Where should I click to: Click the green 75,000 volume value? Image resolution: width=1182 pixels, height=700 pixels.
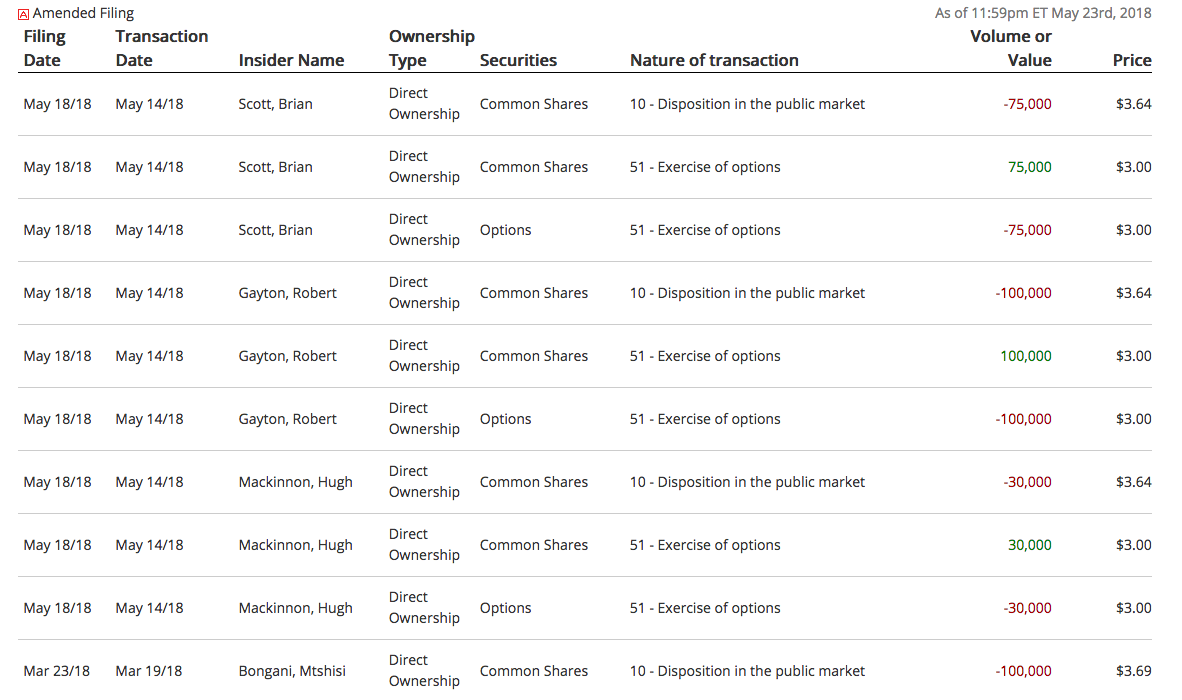pyautogui.click(x=1029, y=167)
